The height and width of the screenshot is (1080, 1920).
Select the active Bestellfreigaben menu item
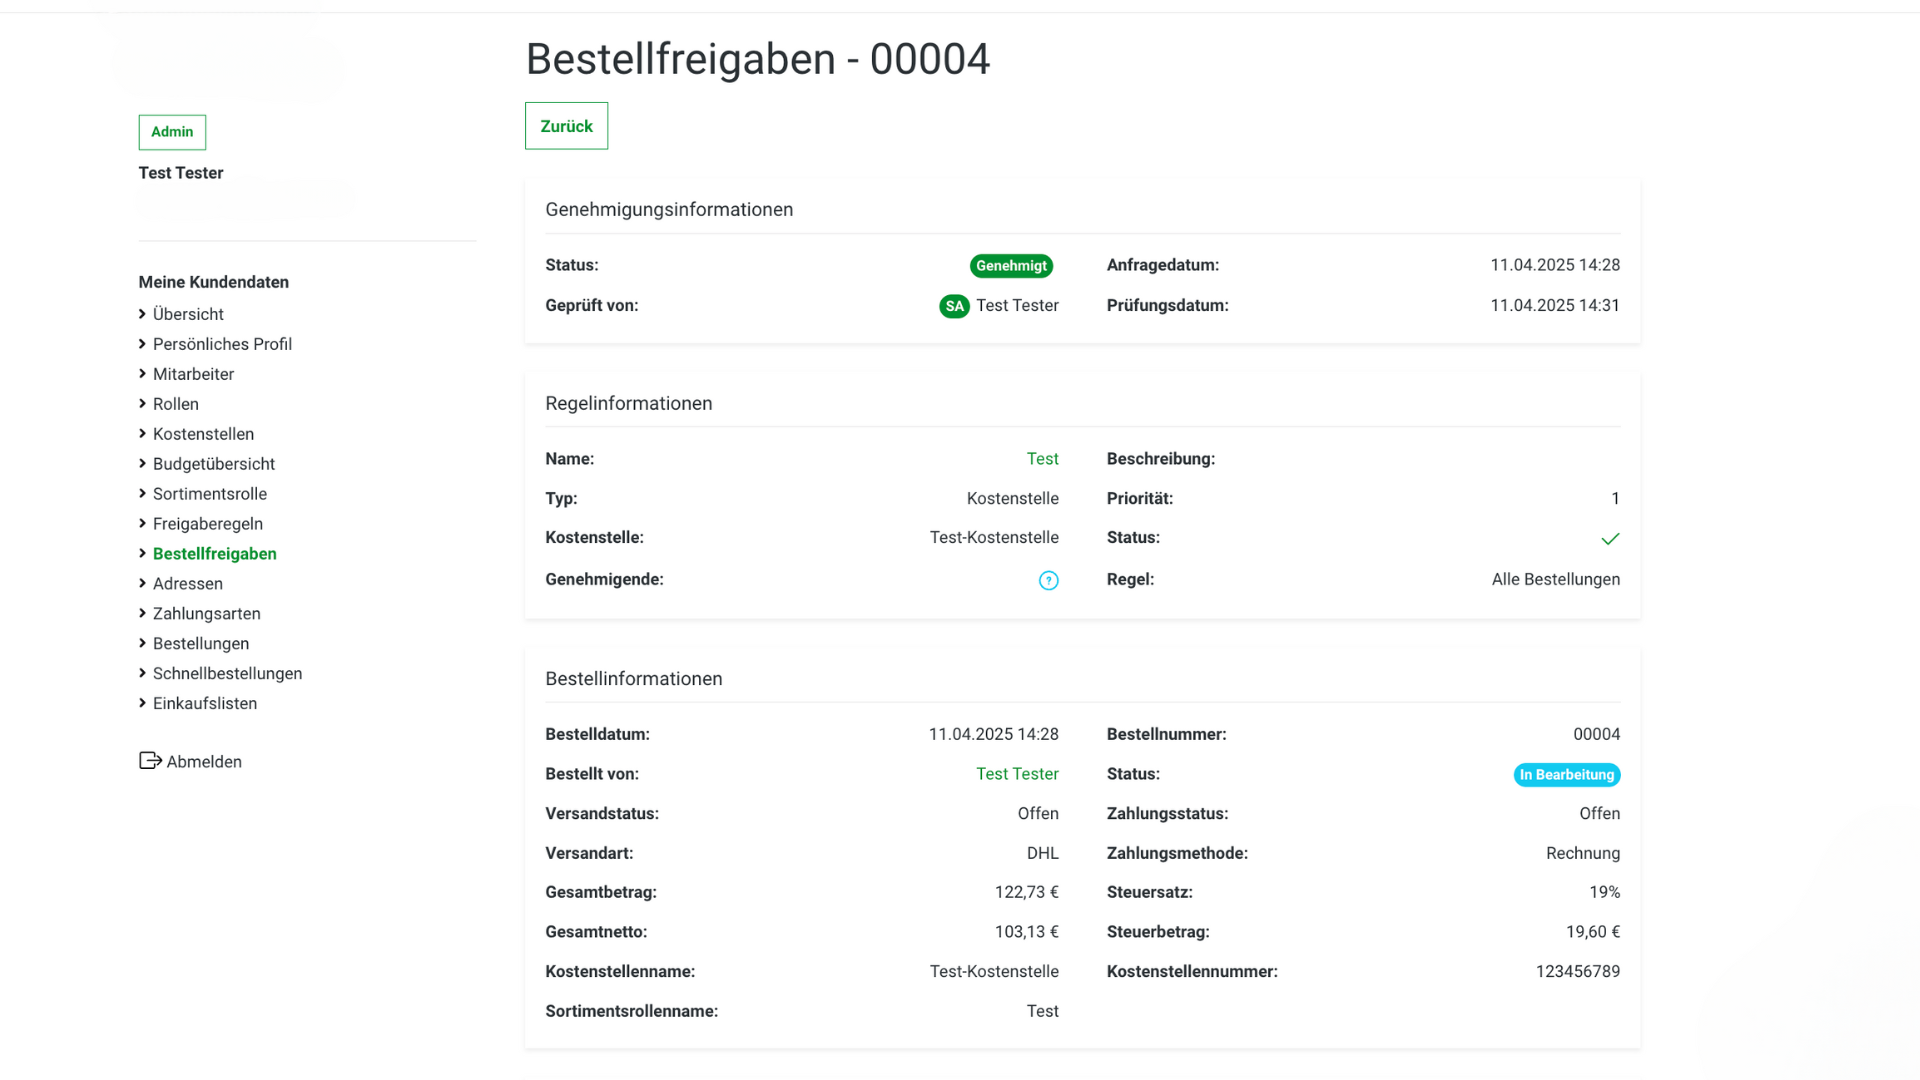click(x=214, y=554)
